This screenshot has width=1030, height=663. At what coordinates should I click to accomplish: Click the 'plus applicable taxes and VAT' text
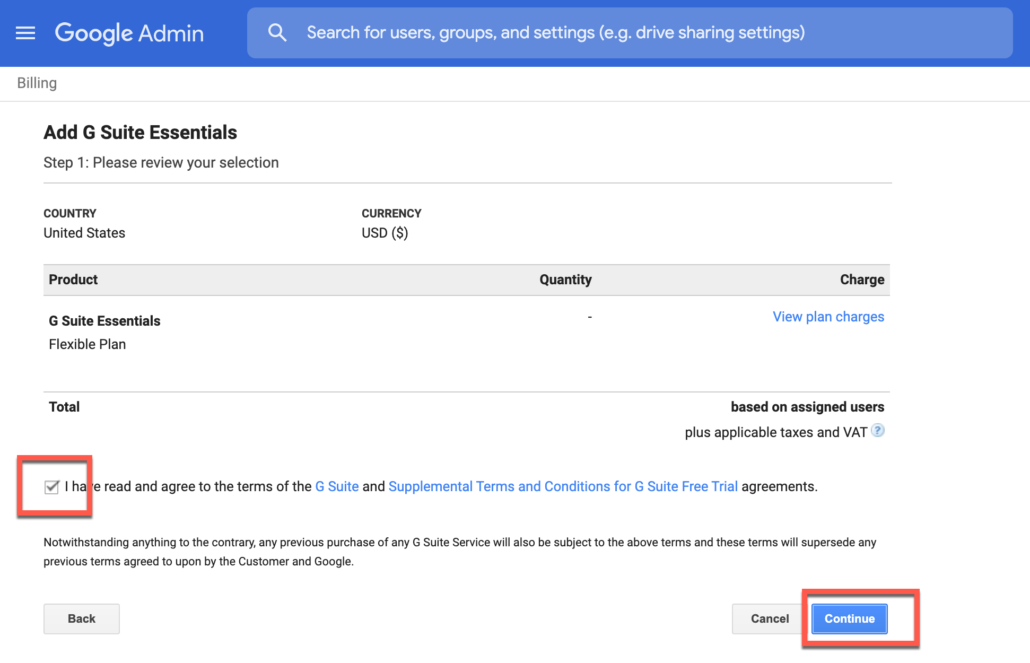[776, 432]
